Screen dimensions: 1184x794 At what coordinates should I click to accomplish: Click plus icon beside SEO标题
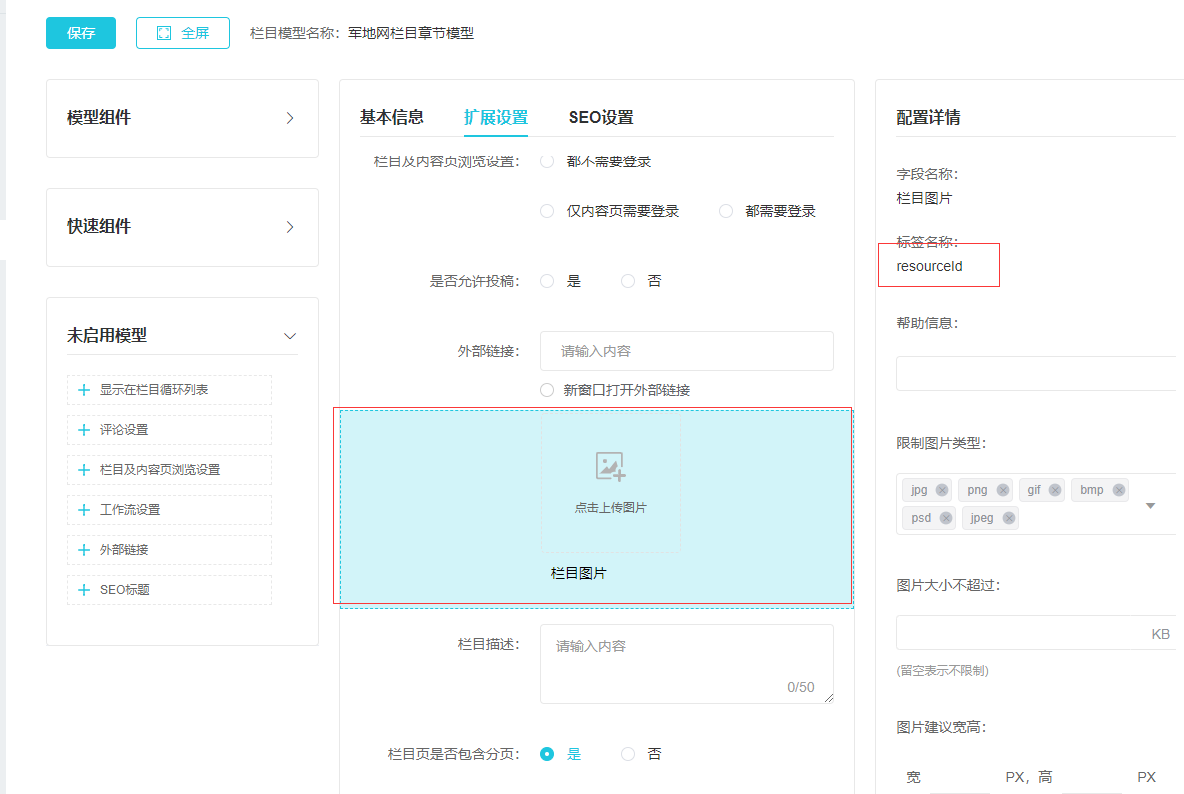(84, 590)
